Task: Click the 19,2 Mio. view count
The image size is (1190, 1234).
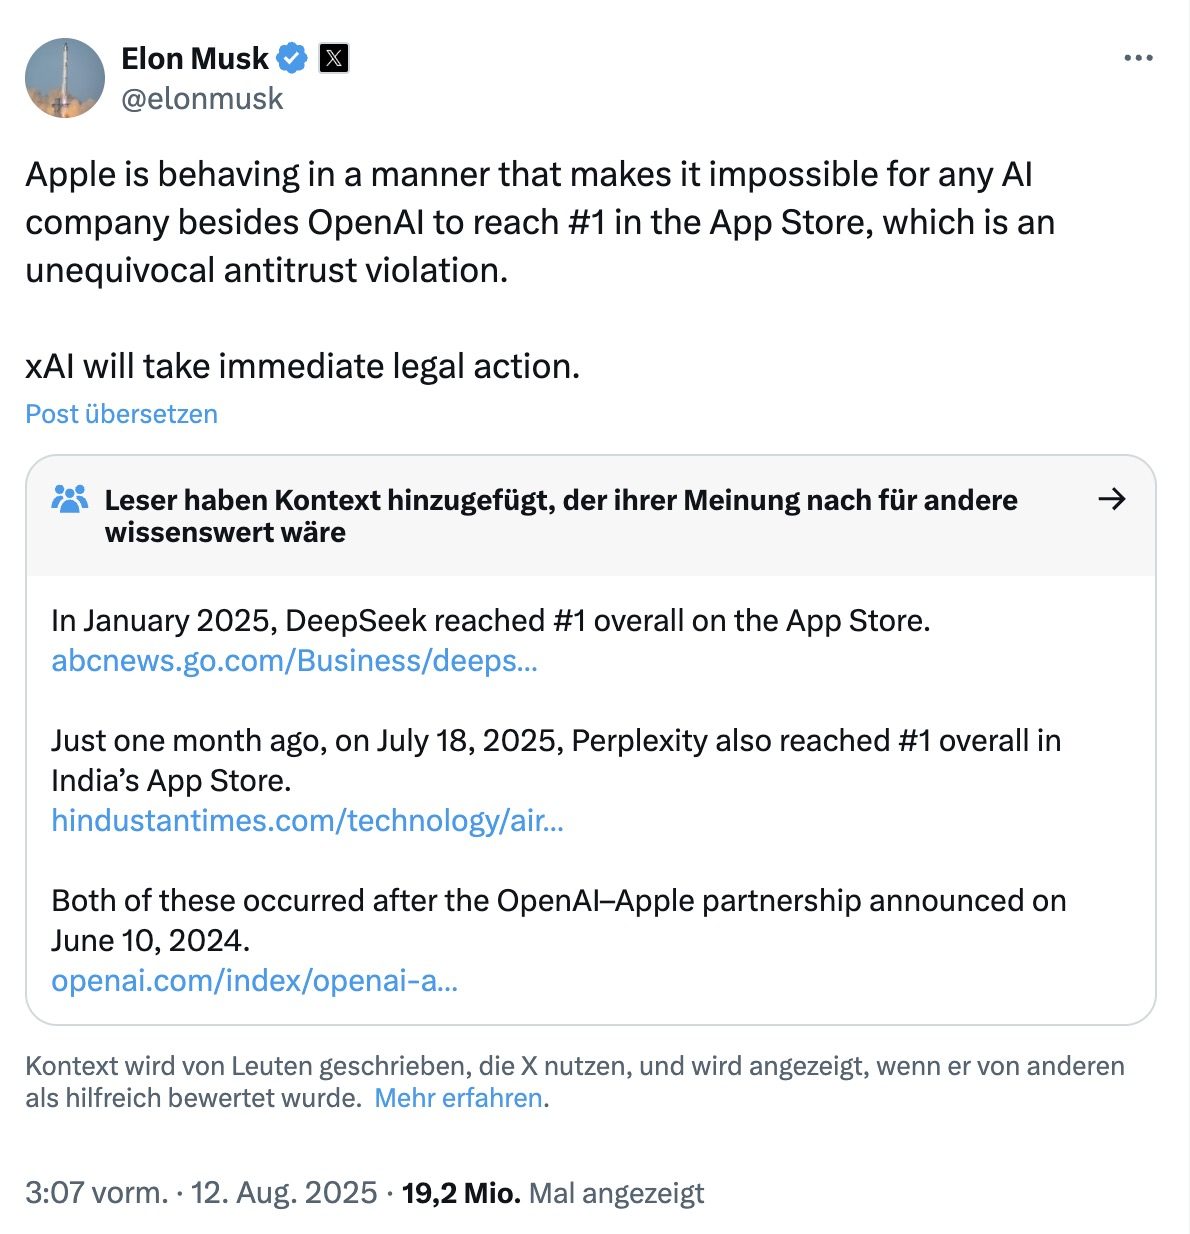Action: [461, 1192]
